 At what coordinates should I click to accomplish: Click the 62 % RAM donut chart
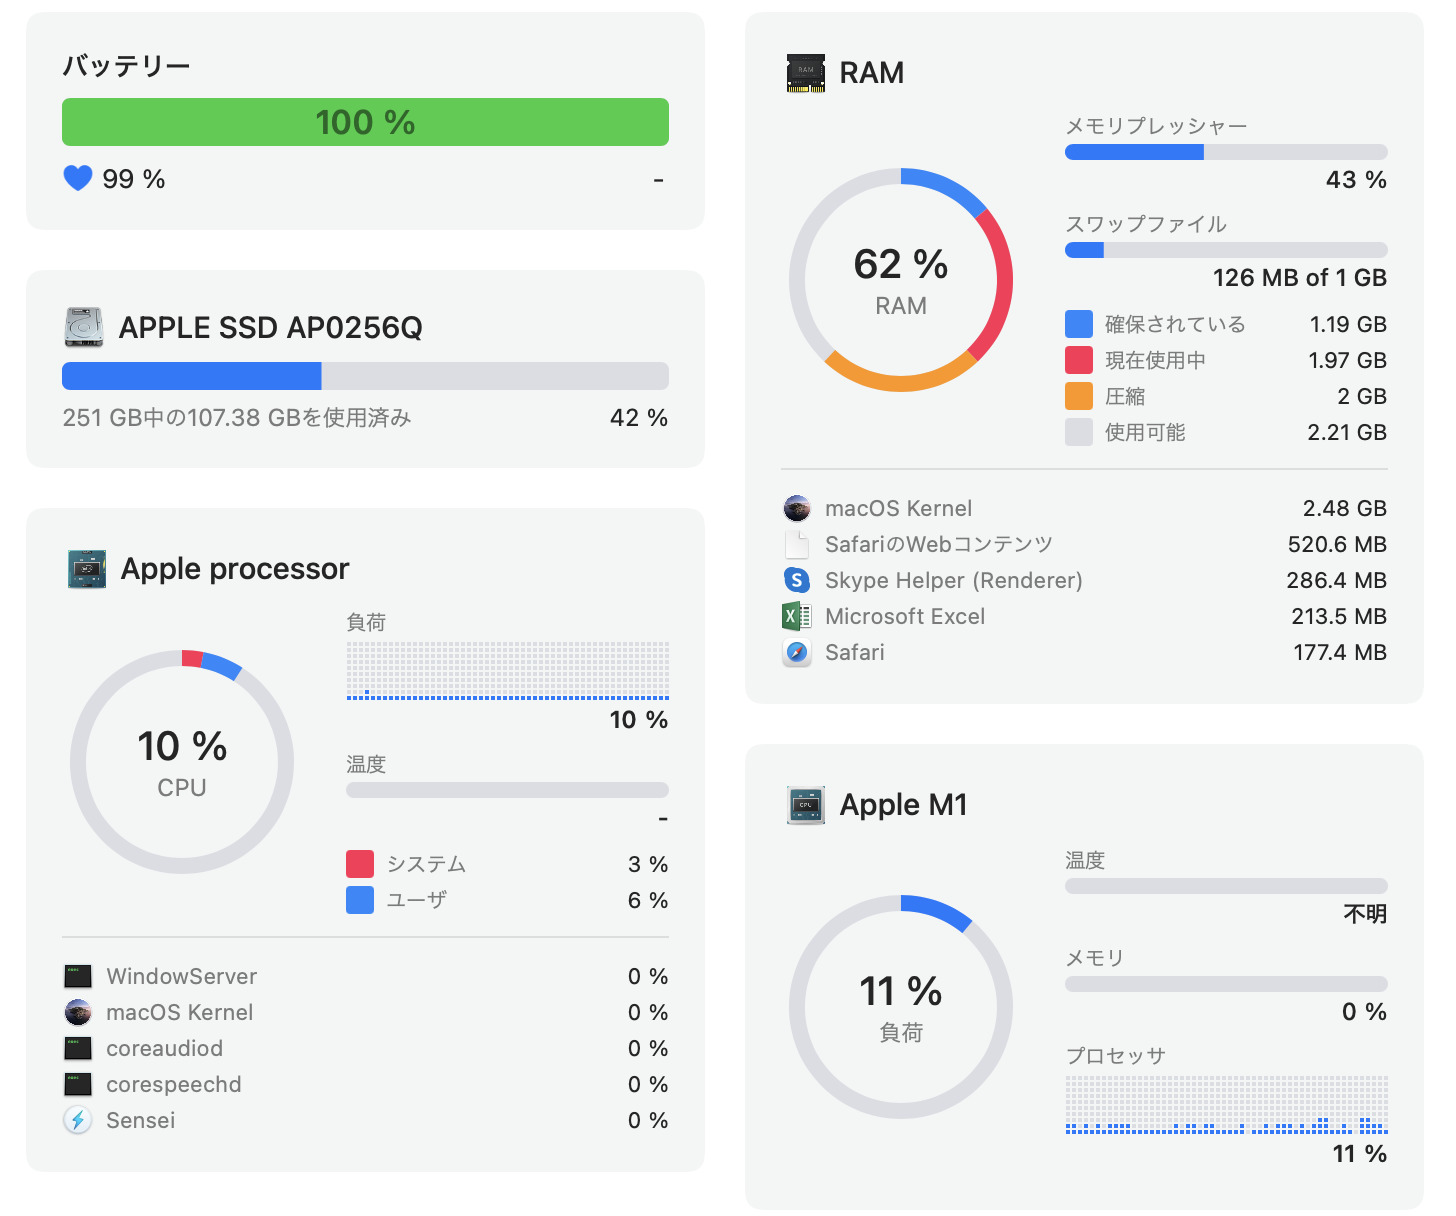(901, 280)
